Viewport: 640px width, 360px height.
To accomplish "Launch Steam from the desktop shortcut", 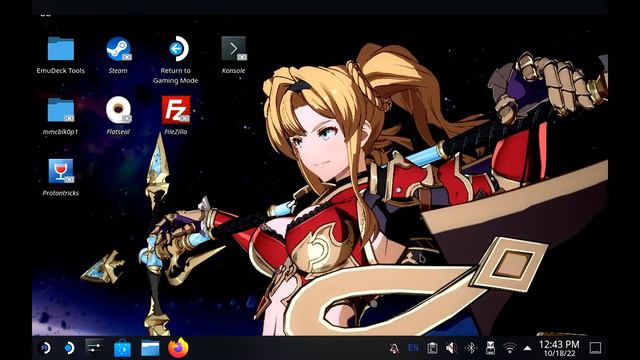I will click(118, 49).
